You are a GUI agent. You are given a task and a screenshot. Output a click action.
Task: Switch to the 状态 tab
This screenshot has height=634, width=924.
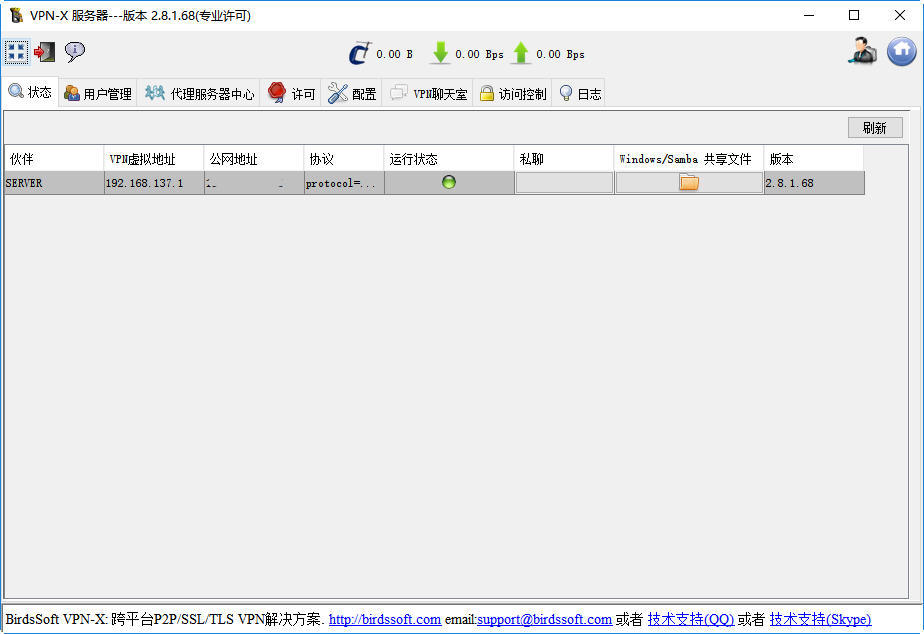tap(30, 92)
